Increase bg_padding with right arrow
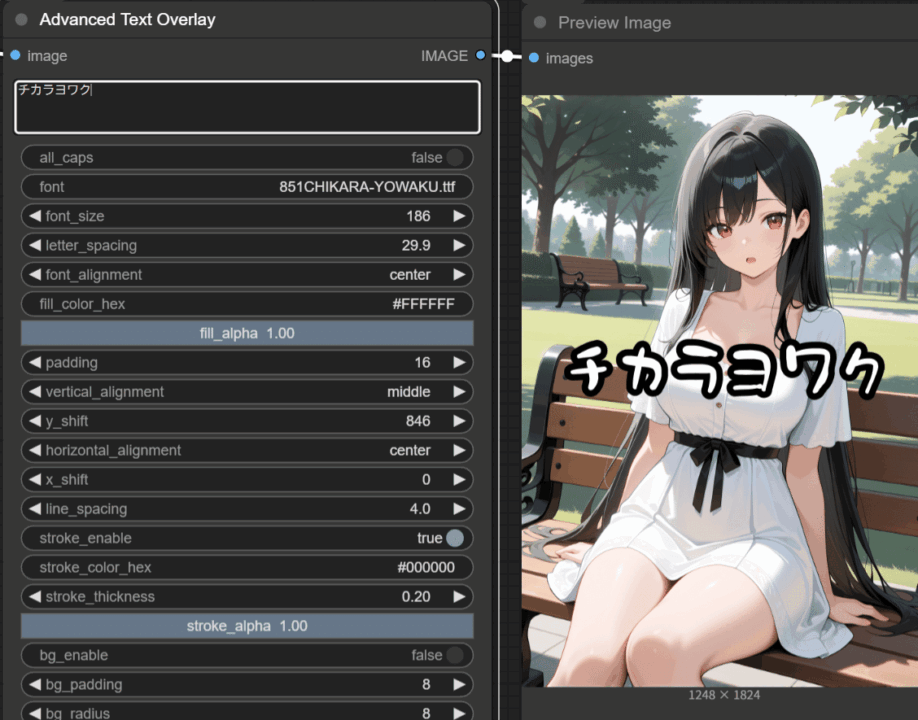The image size is (918, 720). pyautogui.click(x=460, y=684)
